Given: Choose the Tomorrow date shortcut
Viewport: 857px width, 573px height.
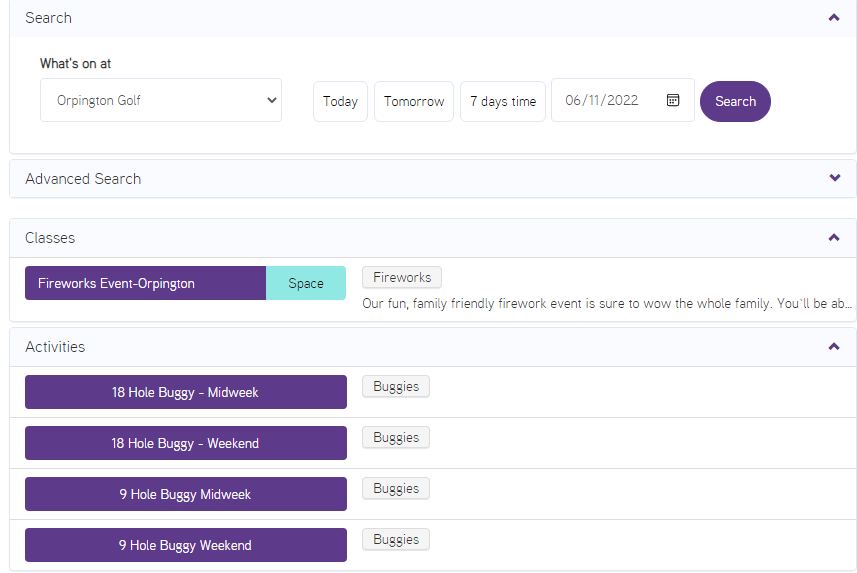Looking at the screenshot, I should [414, 101].
